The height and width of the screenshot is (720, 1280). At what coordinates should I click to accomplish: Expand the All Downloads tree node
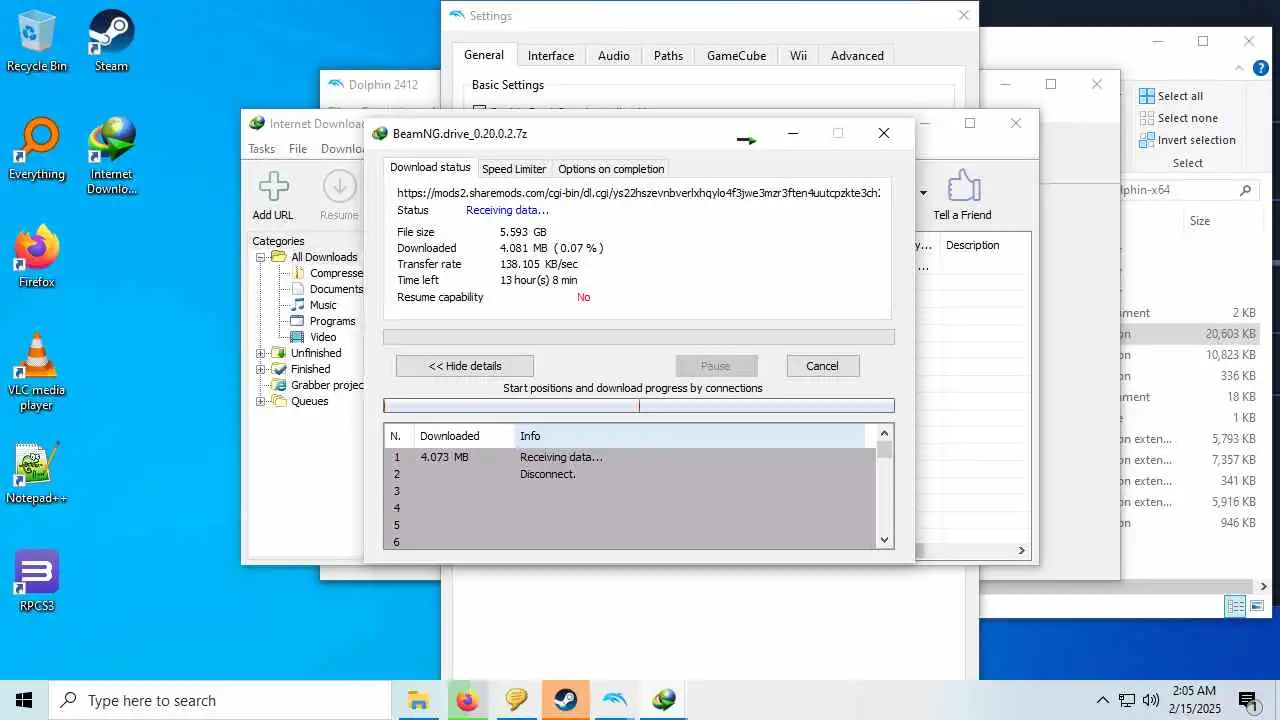pyautogui.click(x=261, y=257)
